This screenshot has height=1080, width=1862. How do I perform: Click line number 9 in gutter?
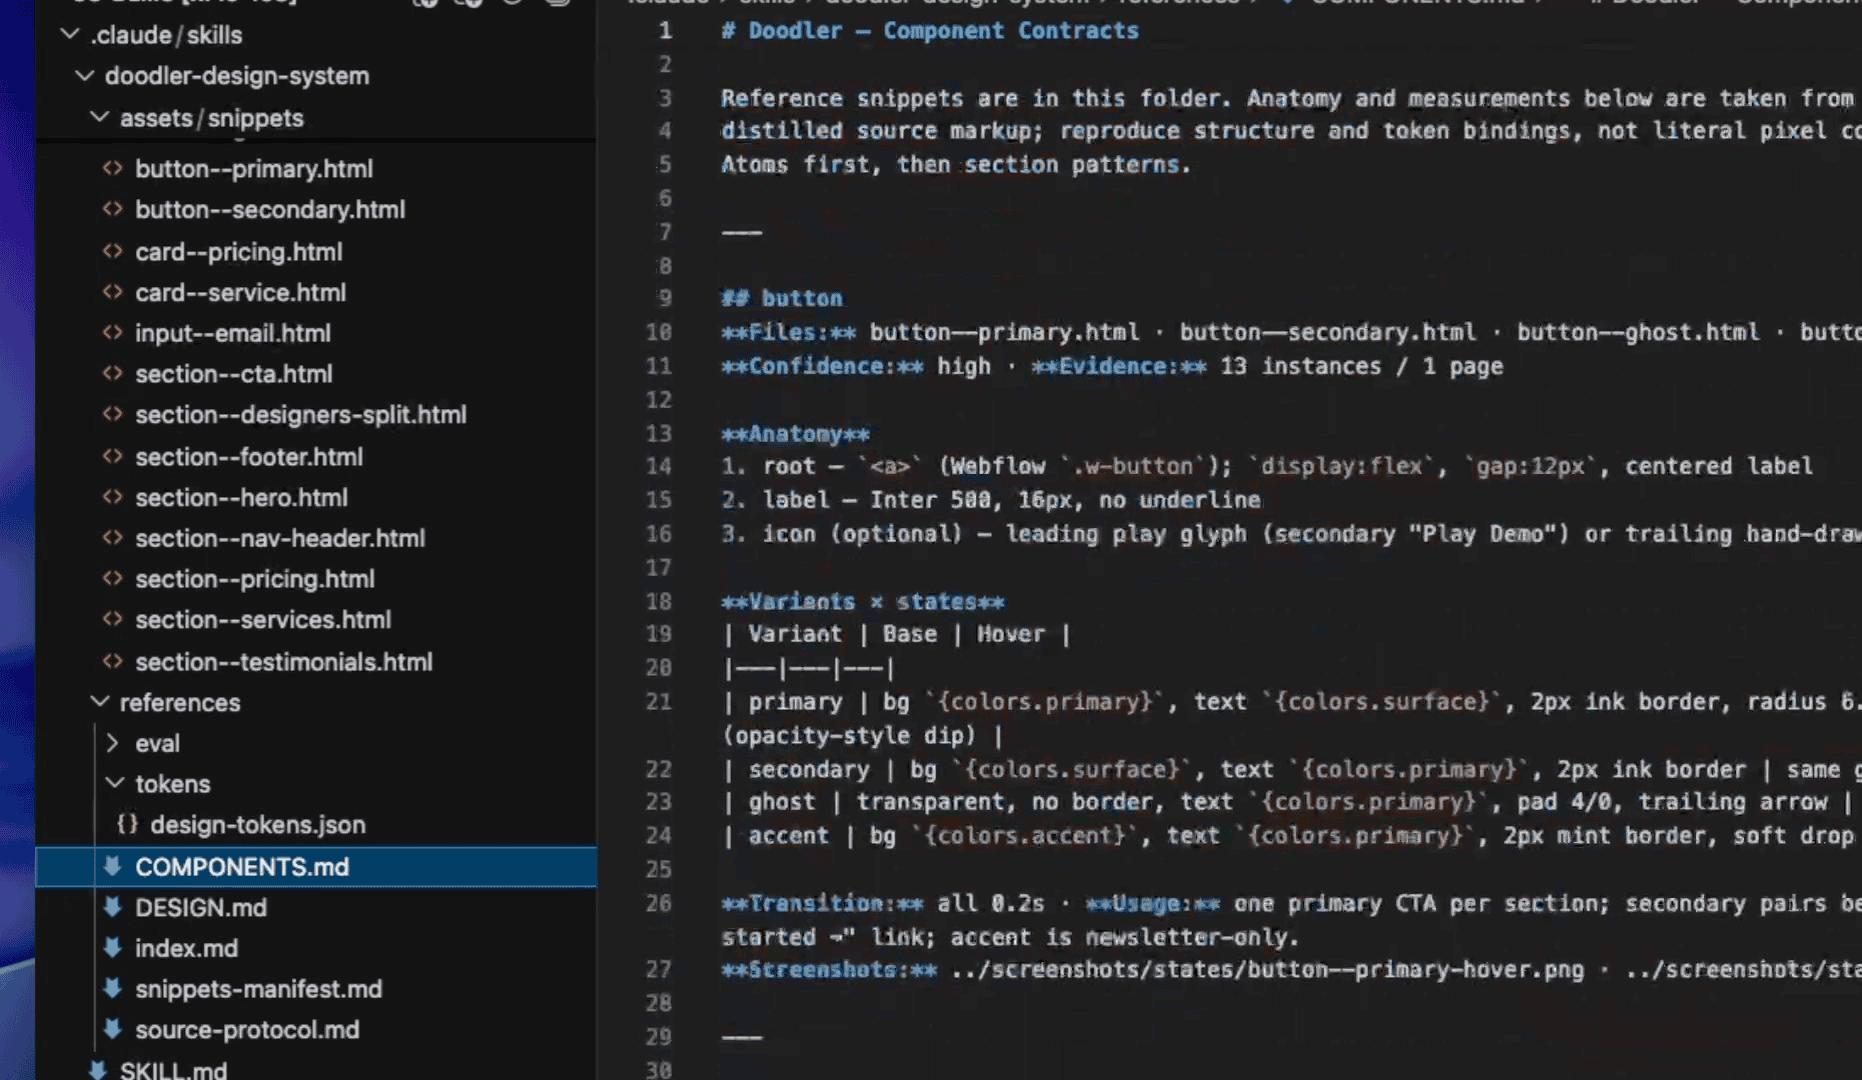click(665, 298)
